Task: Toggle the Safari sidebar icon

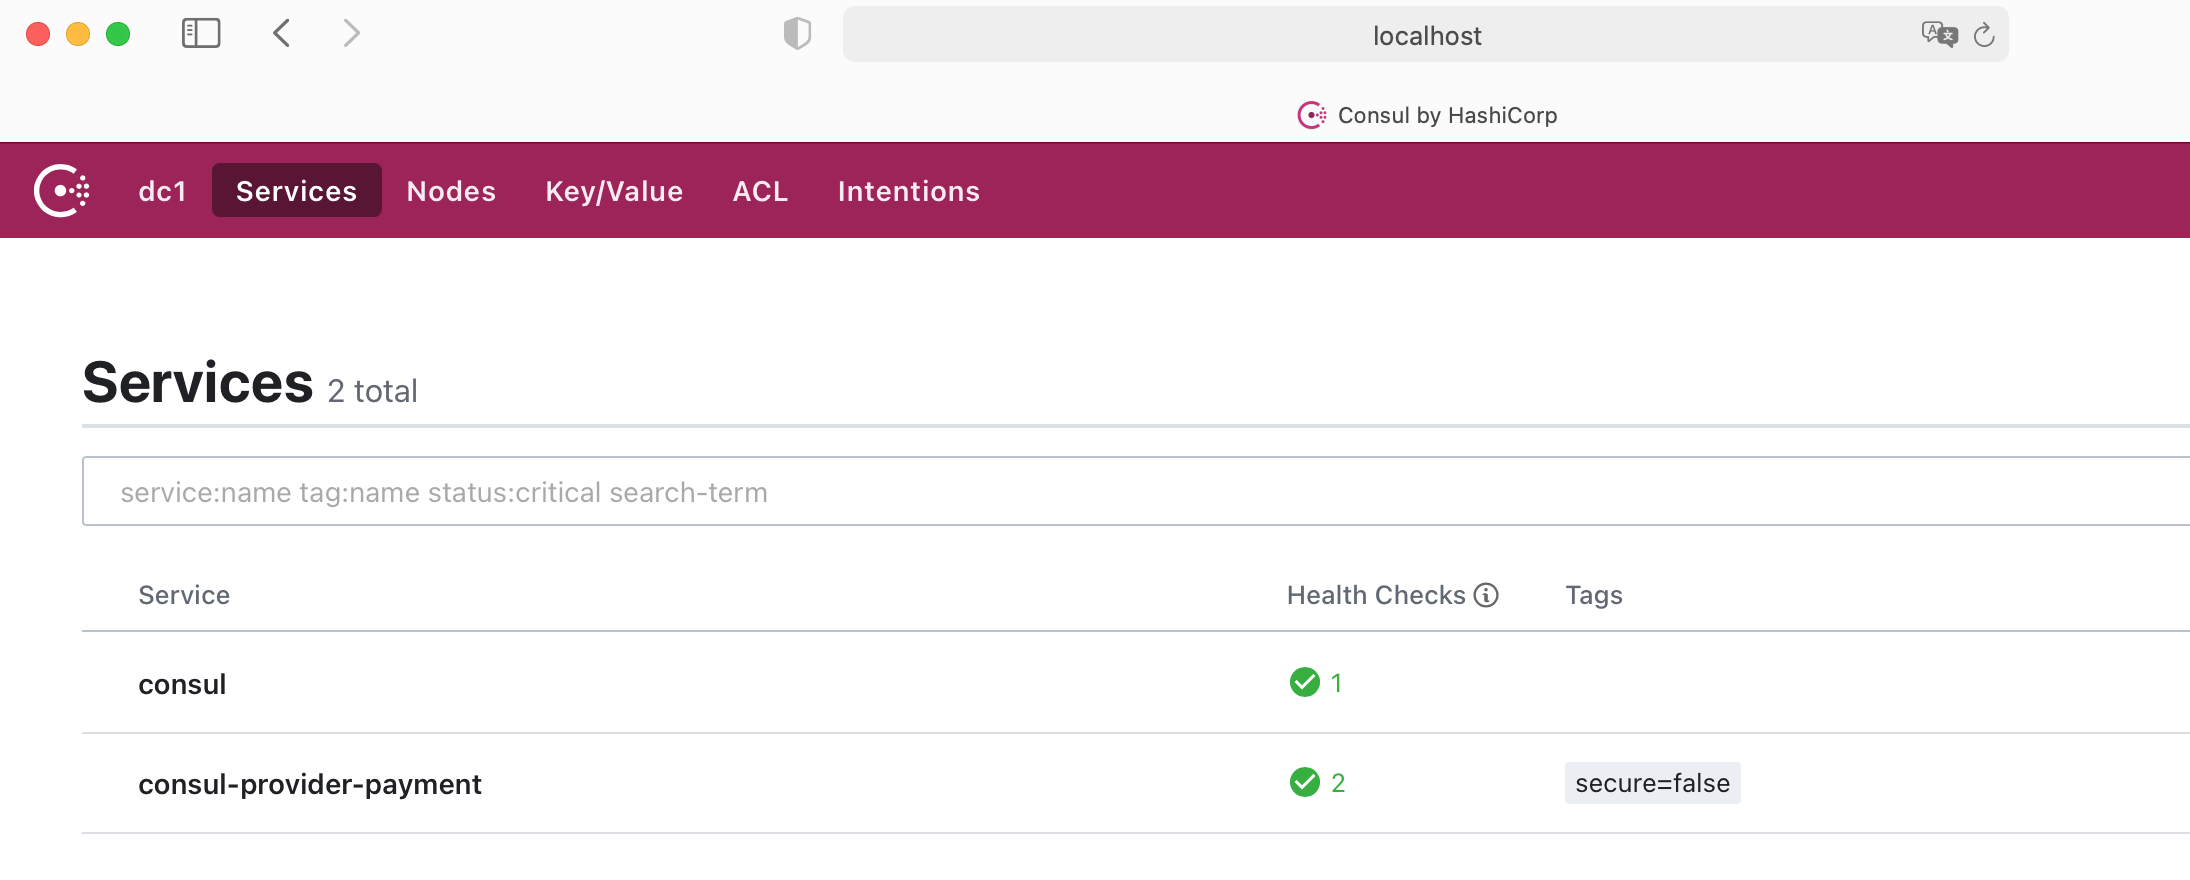Action: click(201, 34)
